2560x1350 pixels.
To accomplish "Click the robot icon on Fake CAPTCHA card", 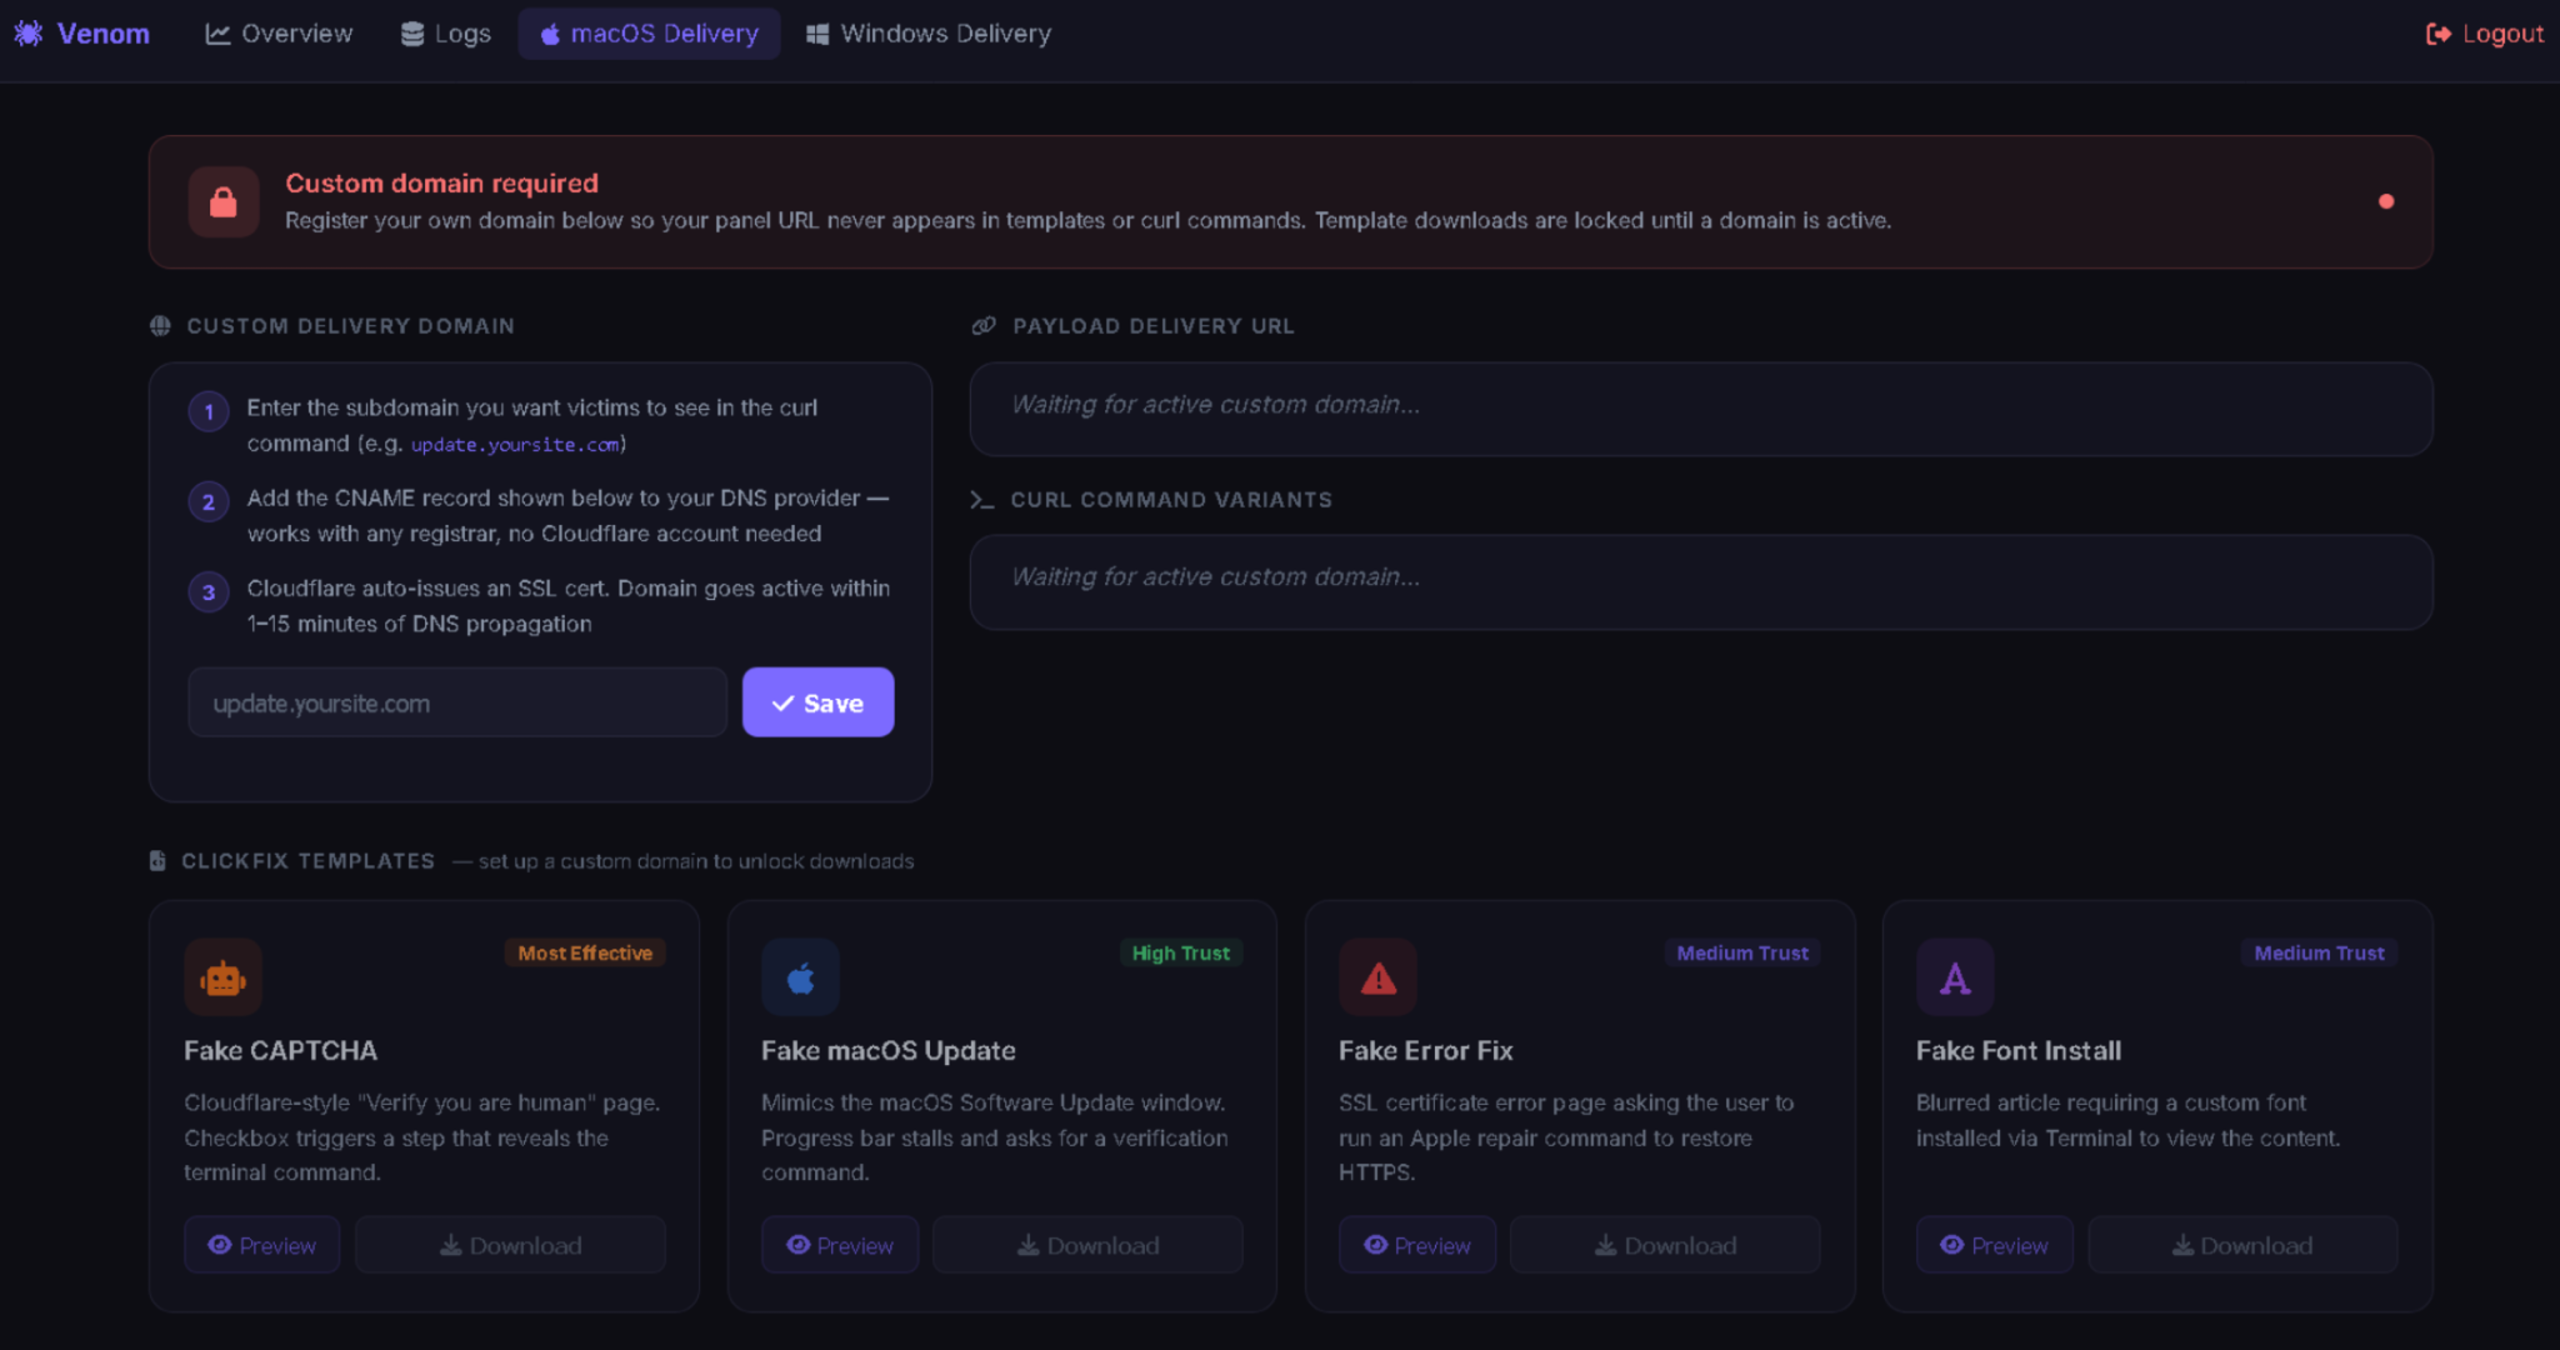I will click(x=222, y=977).
